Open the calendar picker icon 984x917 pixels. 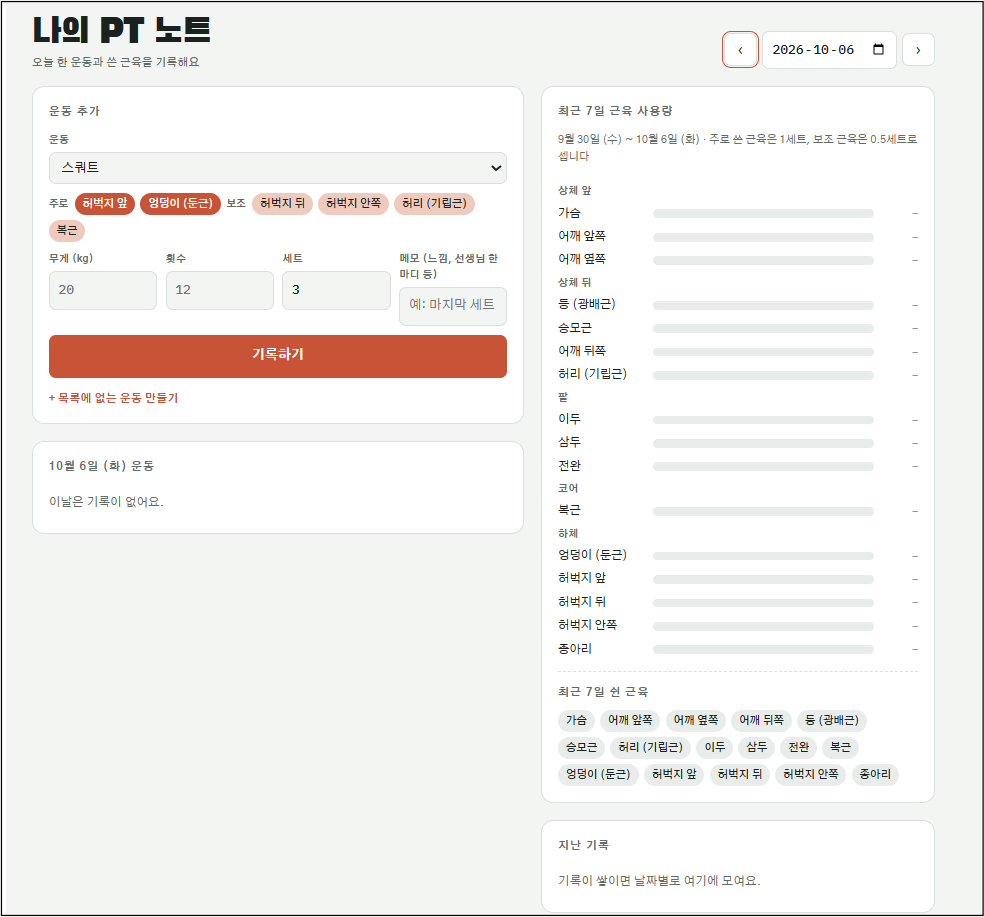tap(879, 49)
